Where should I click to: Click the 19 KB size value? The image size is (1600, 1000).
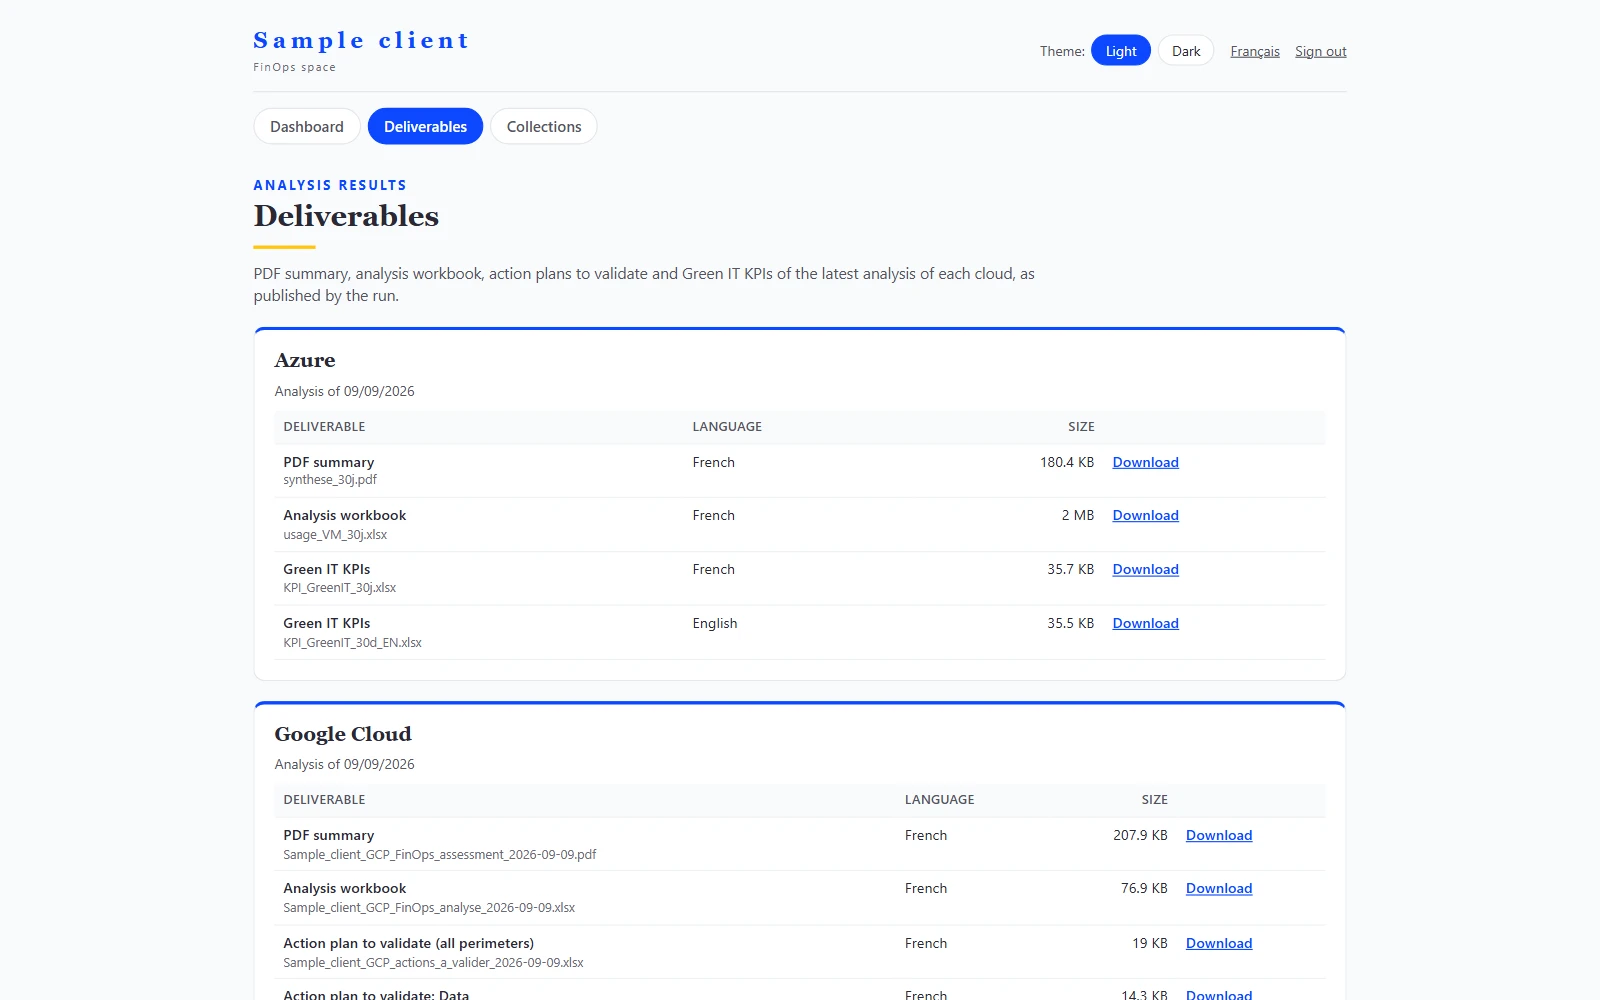(x=1150, y=943)
